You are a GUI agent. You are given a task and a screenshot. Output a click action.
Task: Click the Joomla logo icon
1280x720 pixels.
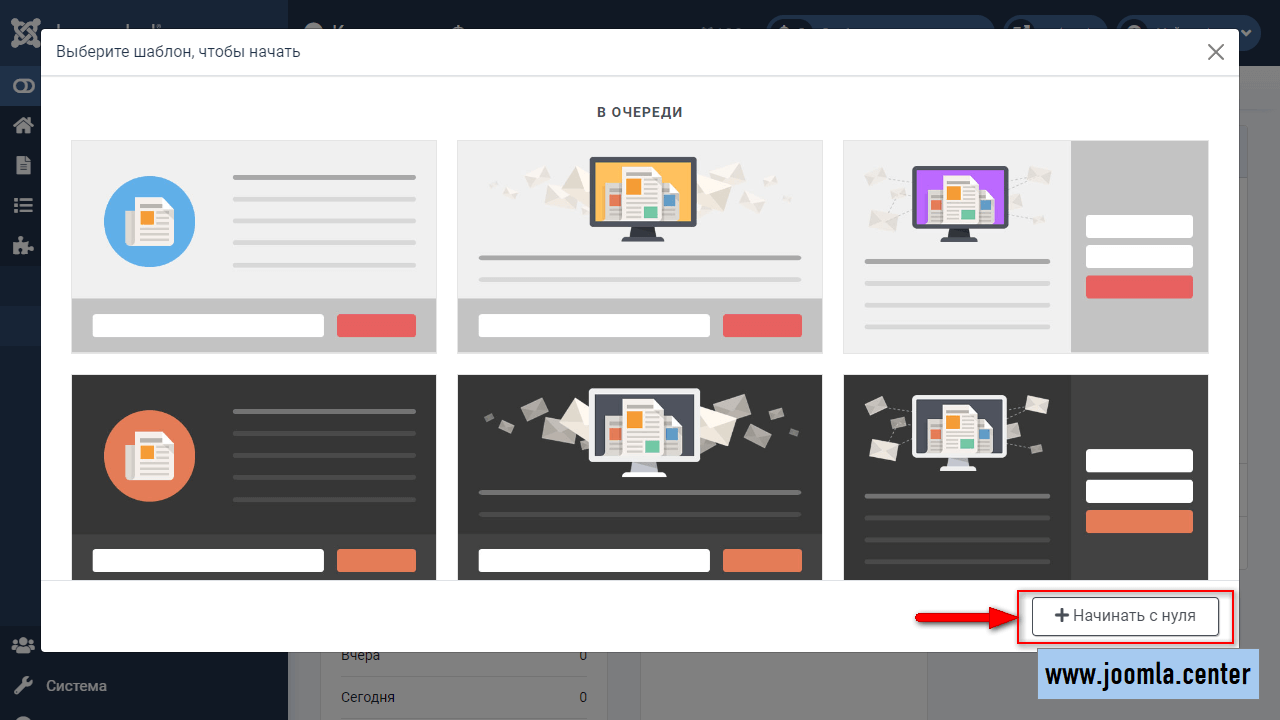click(x=24, y=33)
